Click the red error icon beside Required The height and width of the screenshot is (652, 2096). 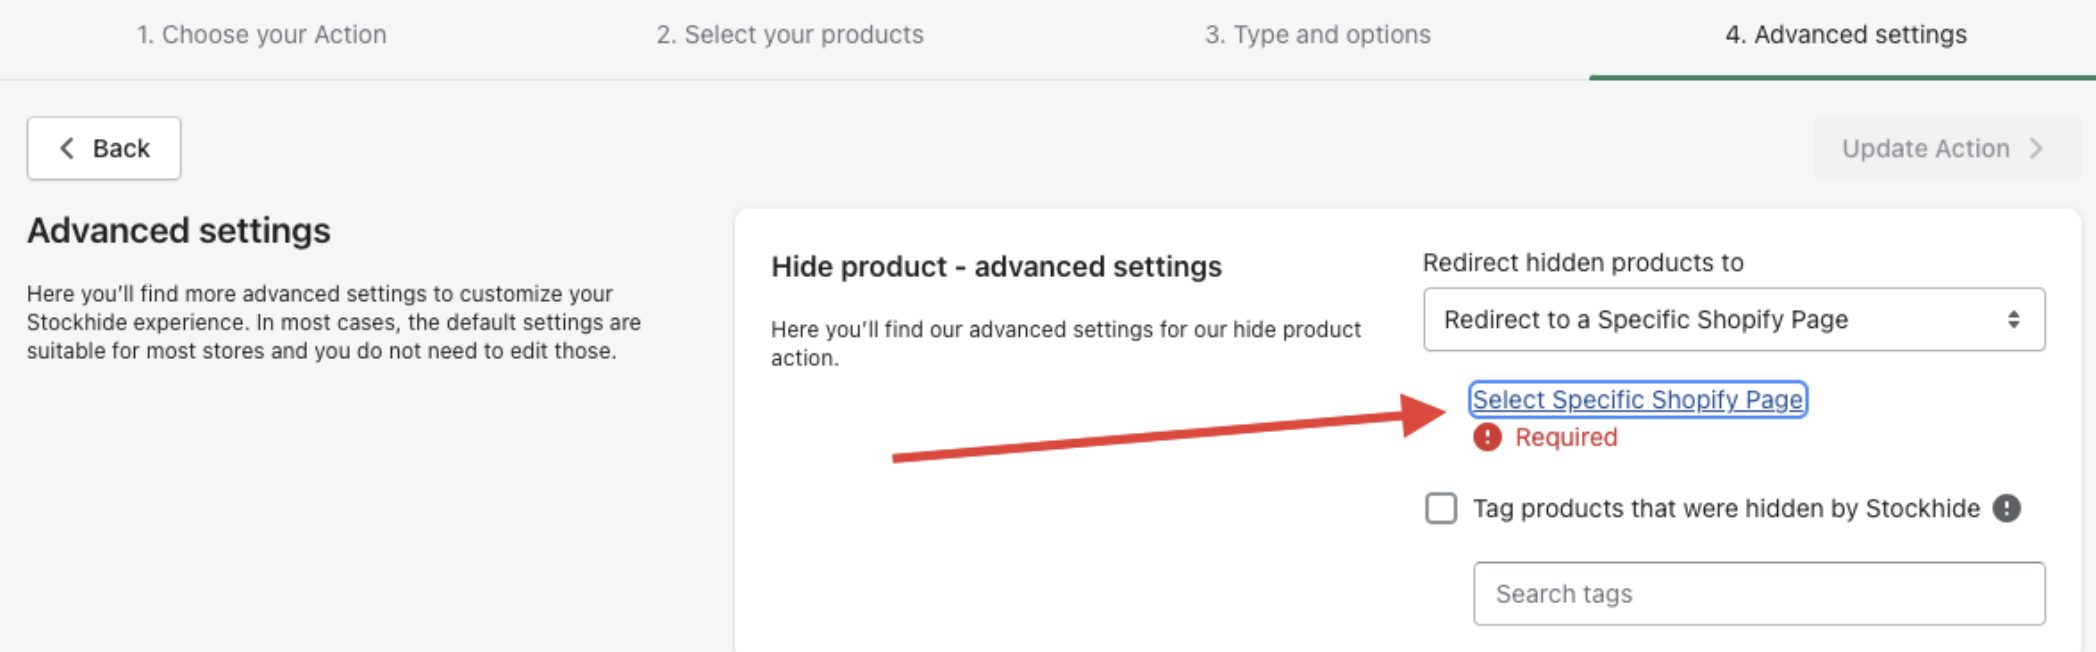point(1487,437)
